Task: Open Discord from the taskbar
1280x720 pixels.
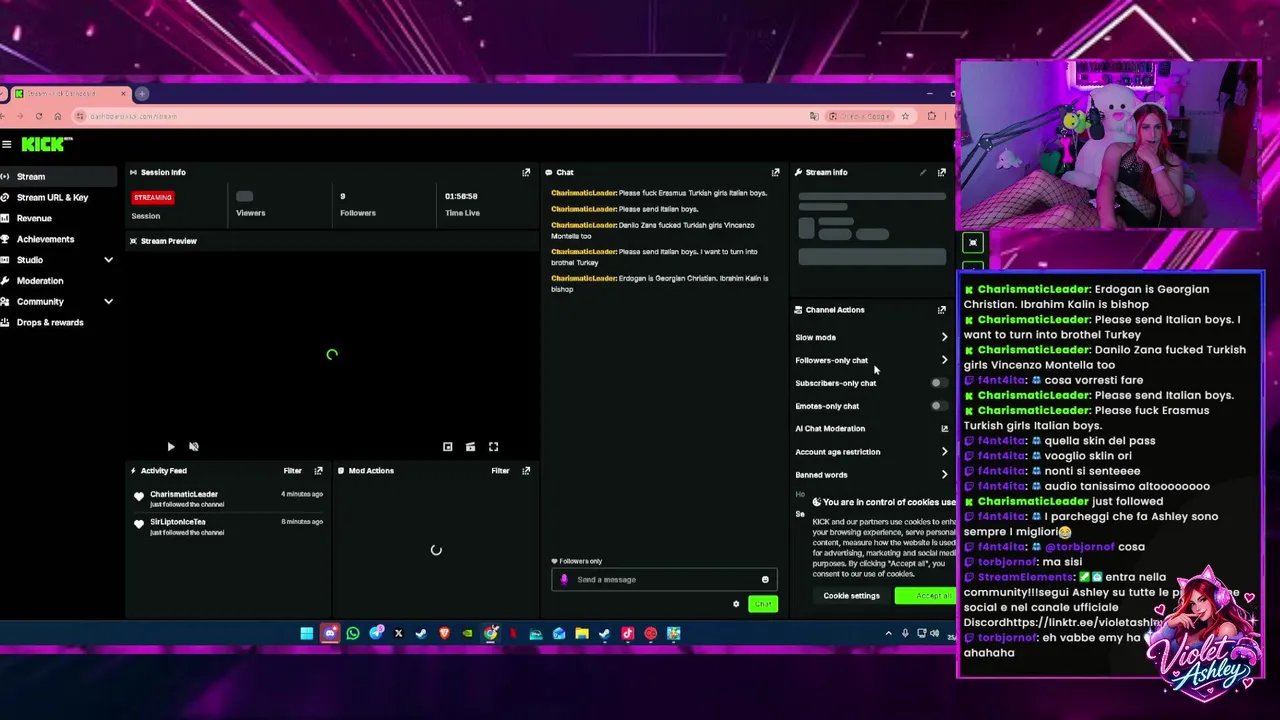Action: point(329,633)
